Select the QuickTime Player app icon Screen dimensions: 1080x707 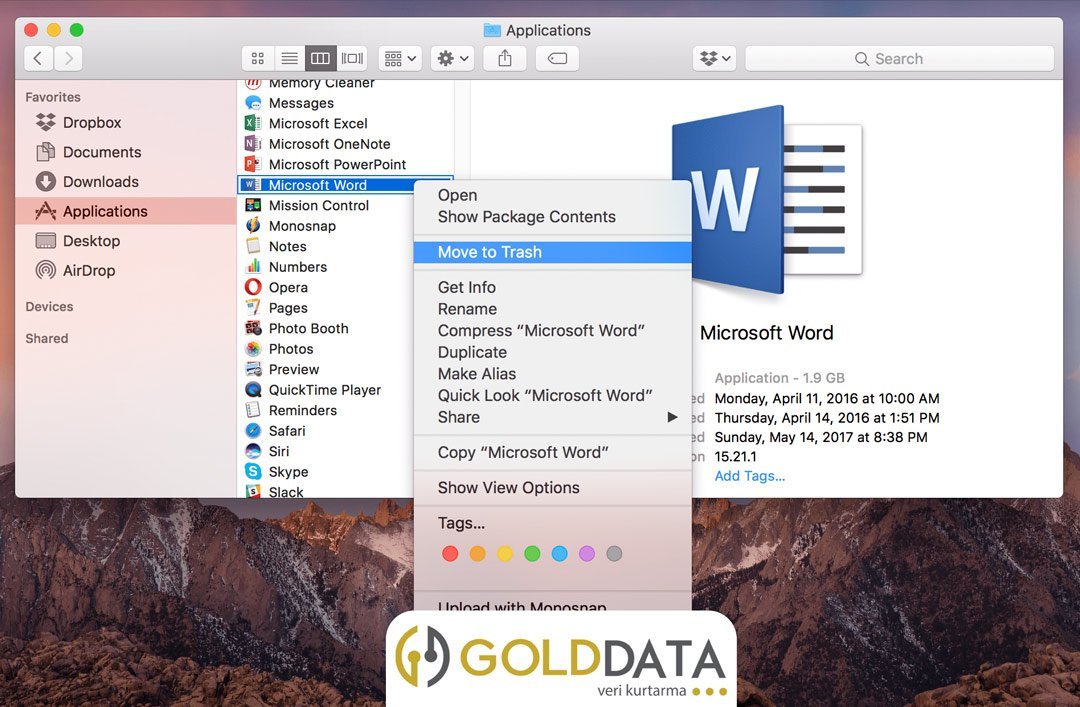[253, 390]
